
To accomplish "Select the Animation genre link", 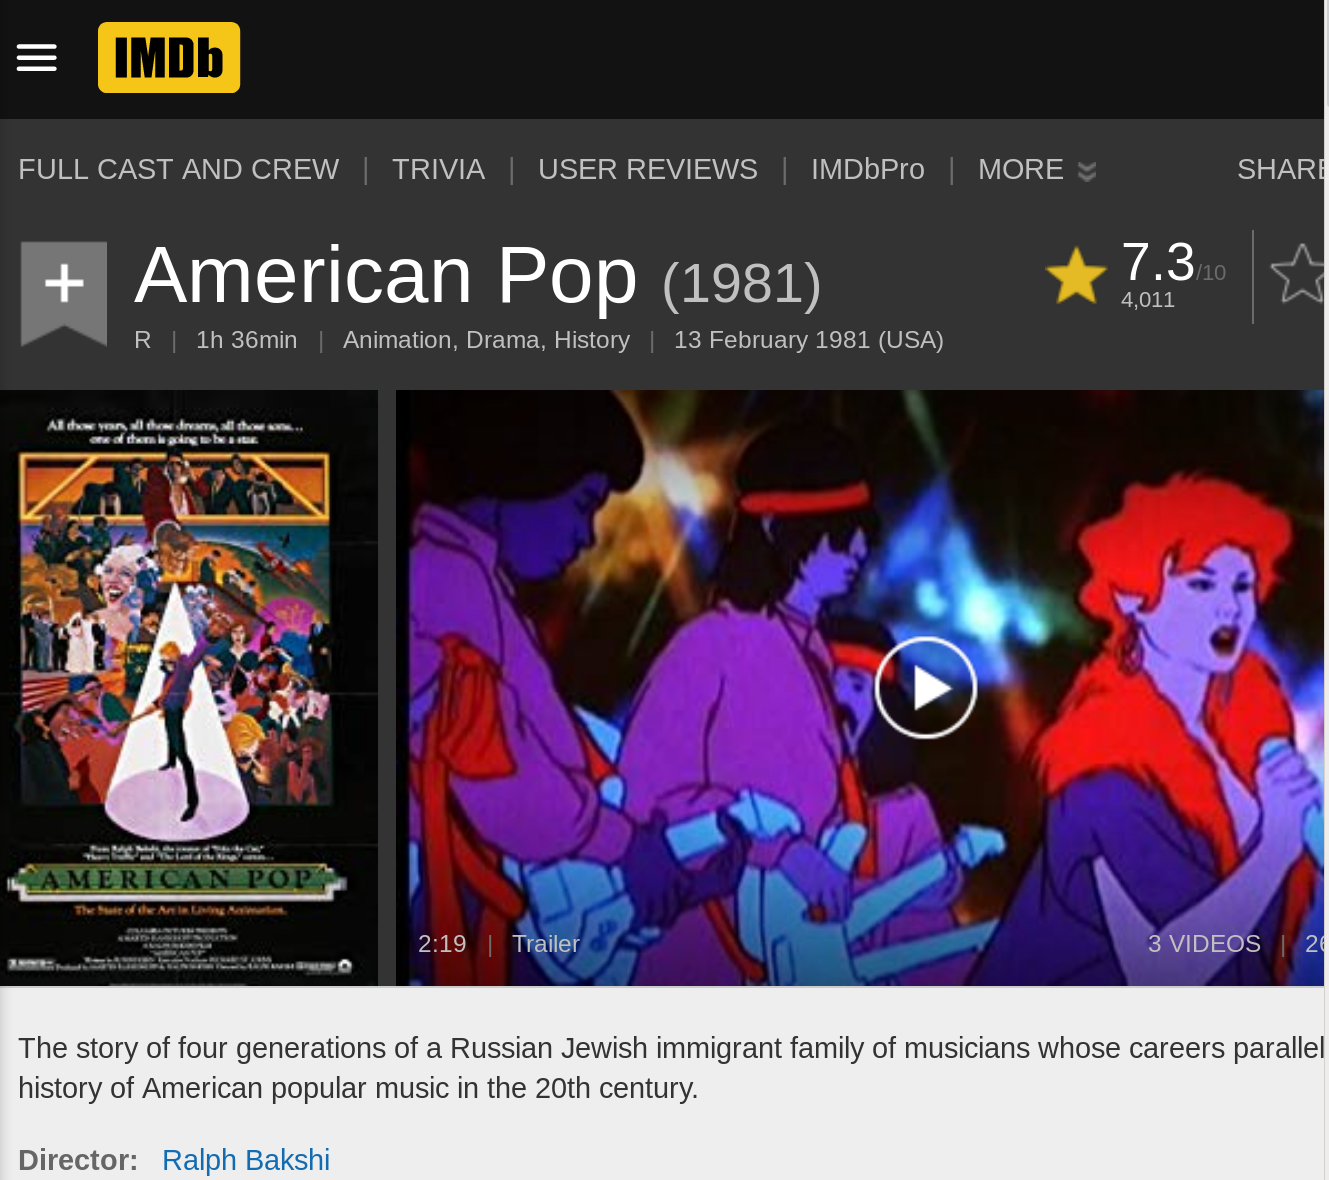I will point(397,340).
